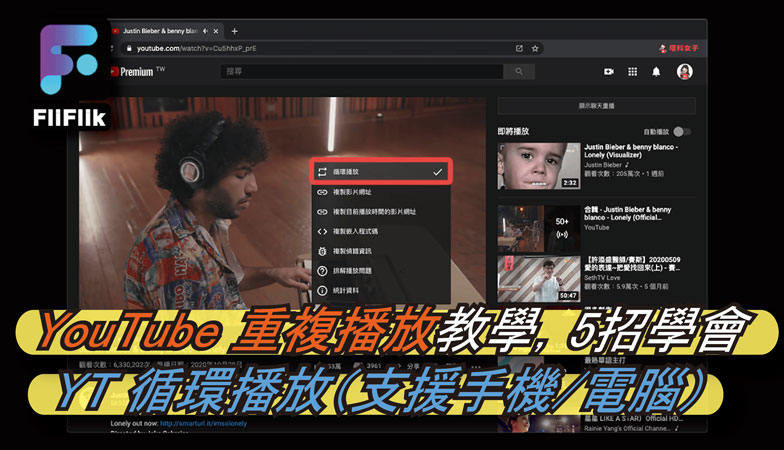Open the account avatar menu
Viewport: 784px width, 450px height.
click(x=684, y=72)
